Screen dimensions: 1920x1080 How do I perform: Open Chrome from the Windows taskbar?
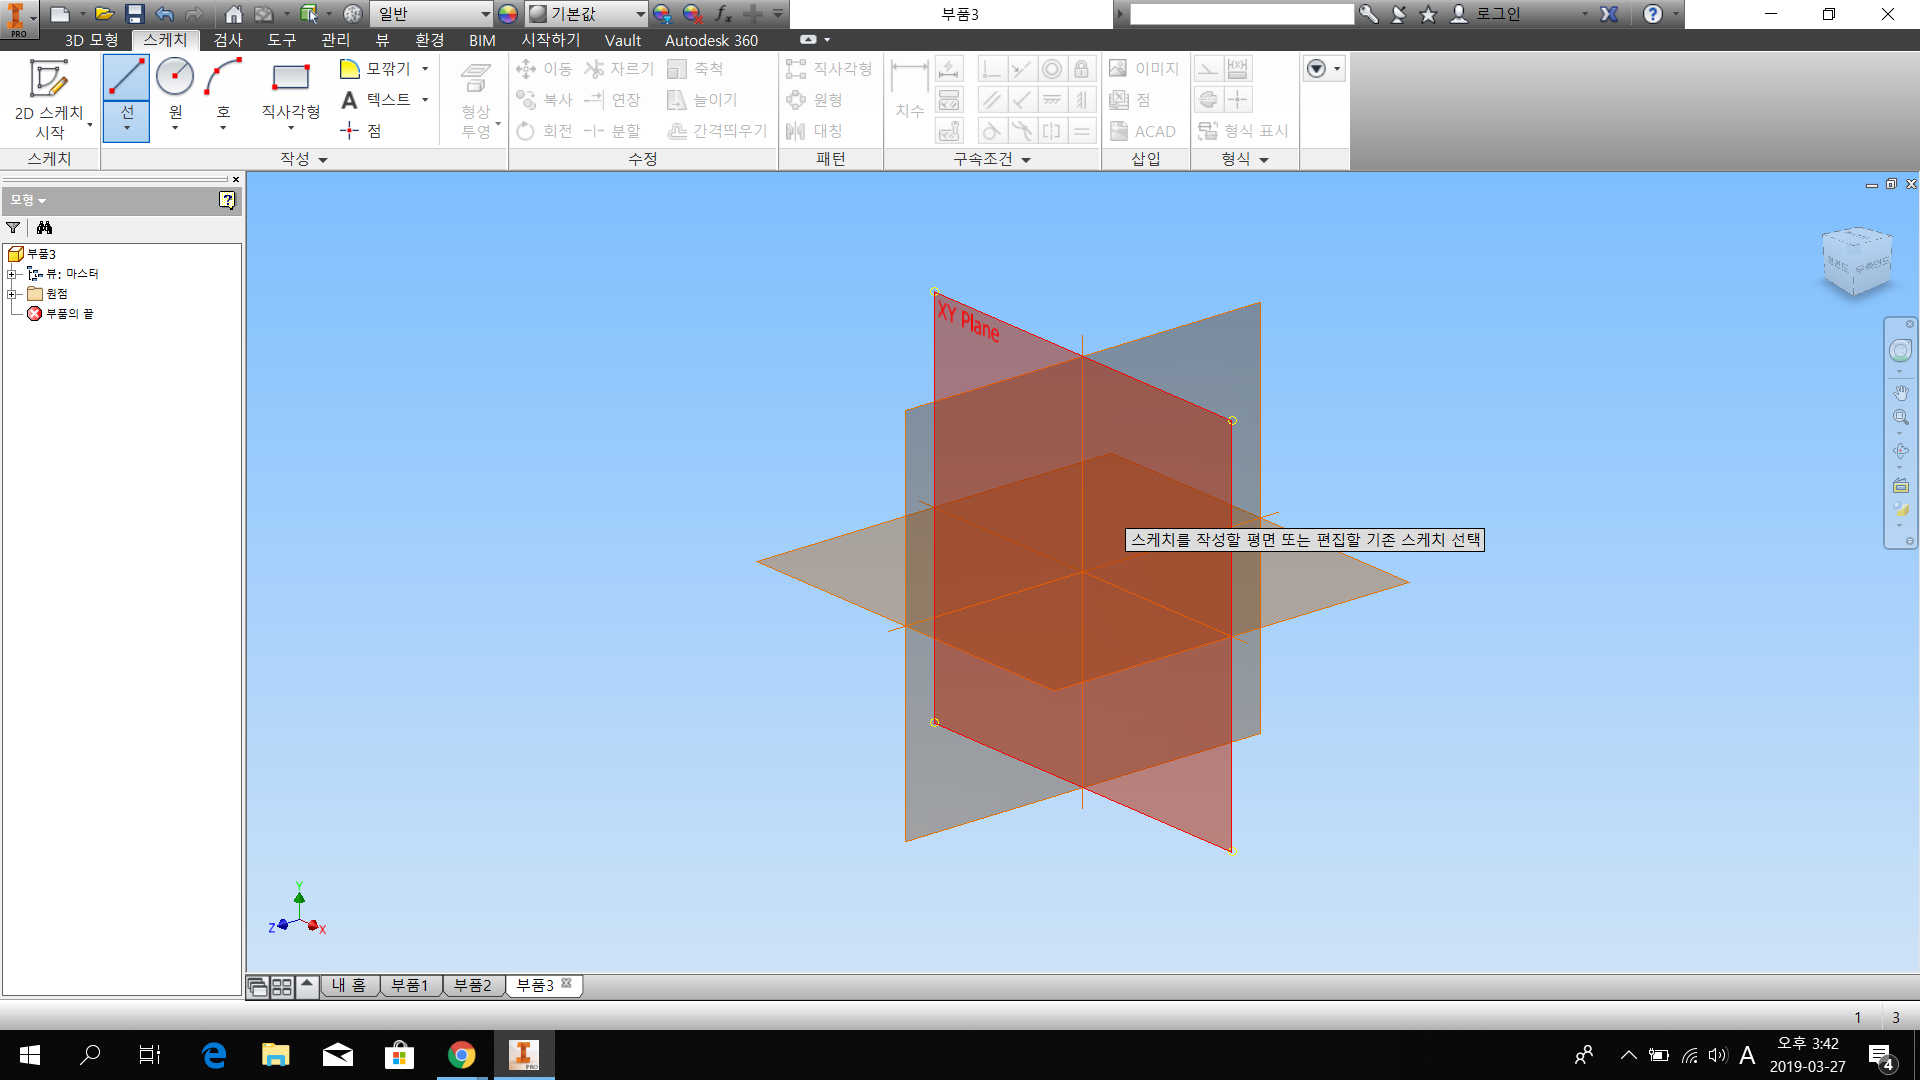pos(461,1055)
